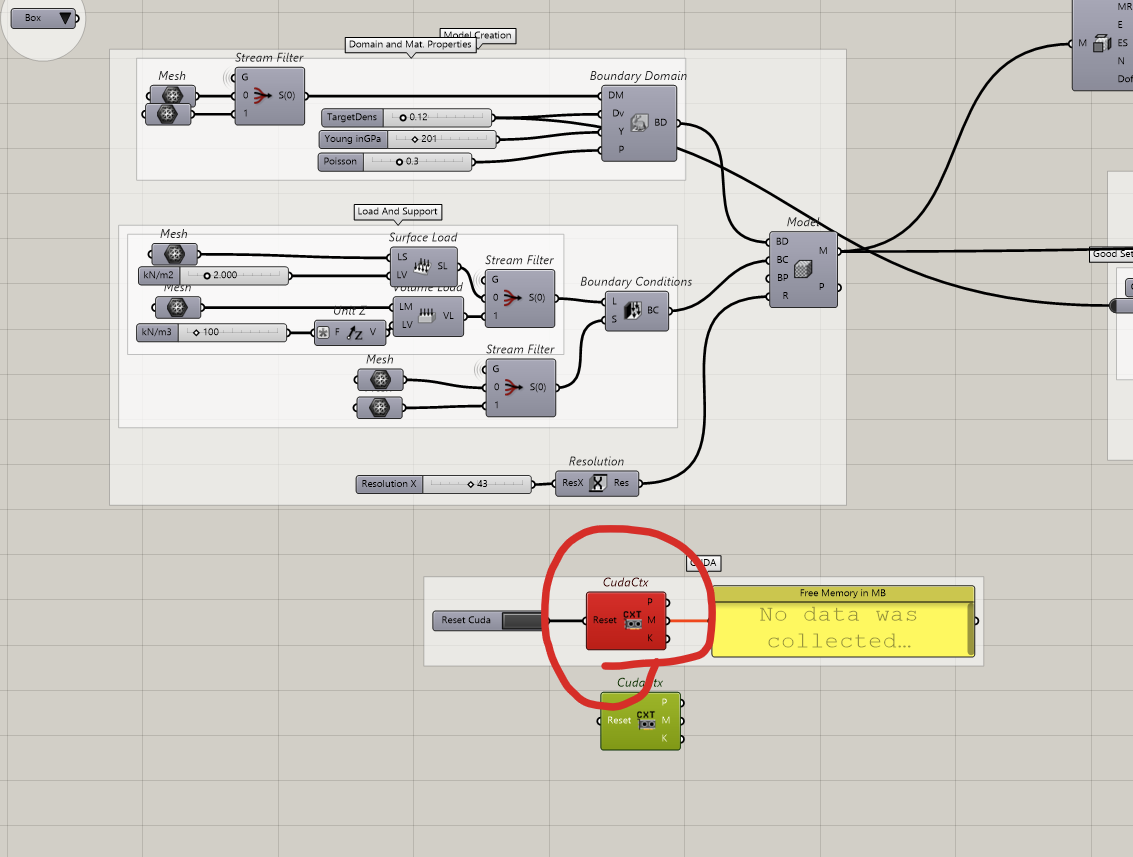Click the kN/m2 slider handle at 2.000
The width and height of the screenshot is (1133, 857).
(x=207, y=275)
